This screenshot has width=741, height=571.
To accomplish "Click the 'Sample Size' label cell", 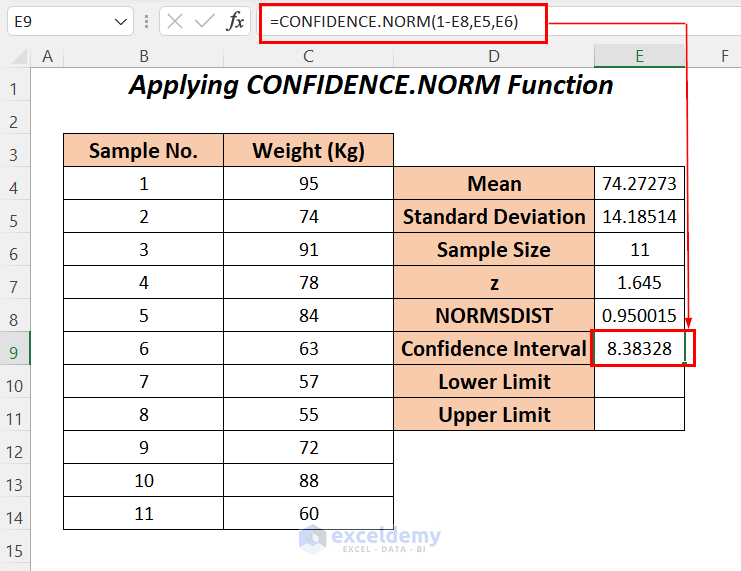I will tap(494, 250).
